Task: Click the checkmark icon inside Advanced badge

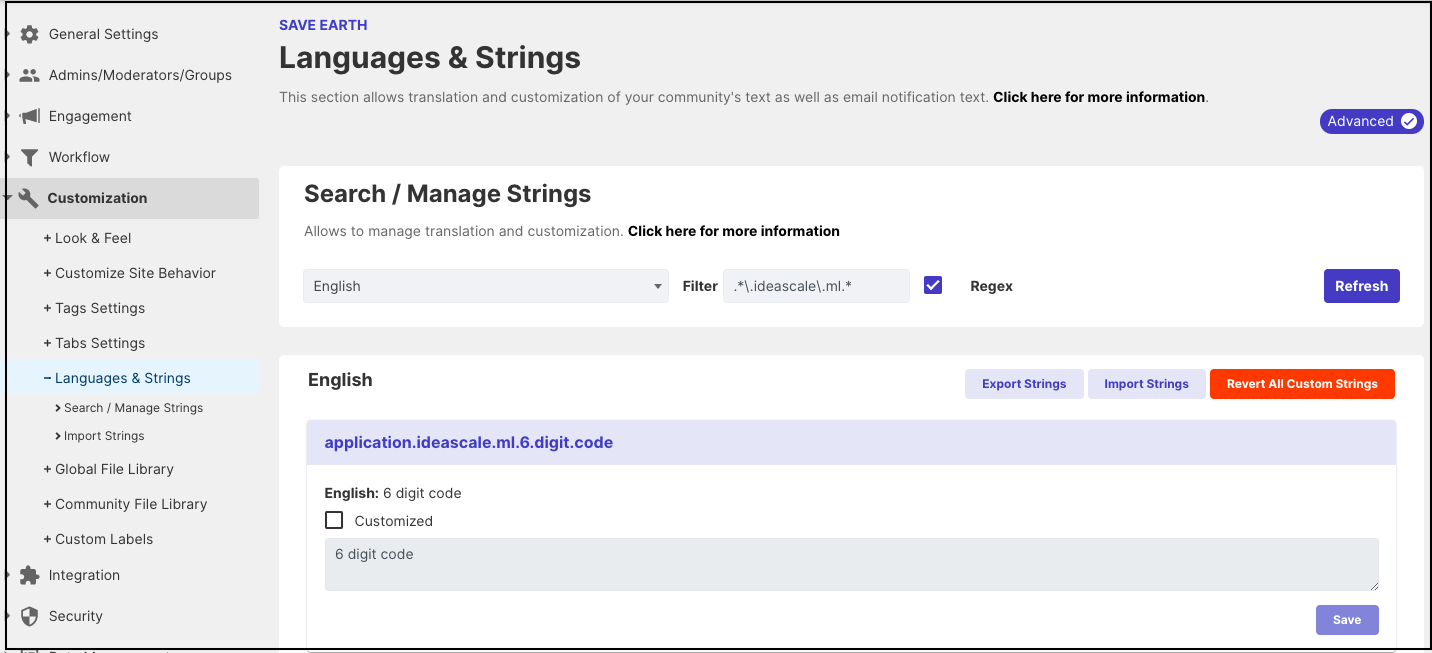Action: point(1410,121)
